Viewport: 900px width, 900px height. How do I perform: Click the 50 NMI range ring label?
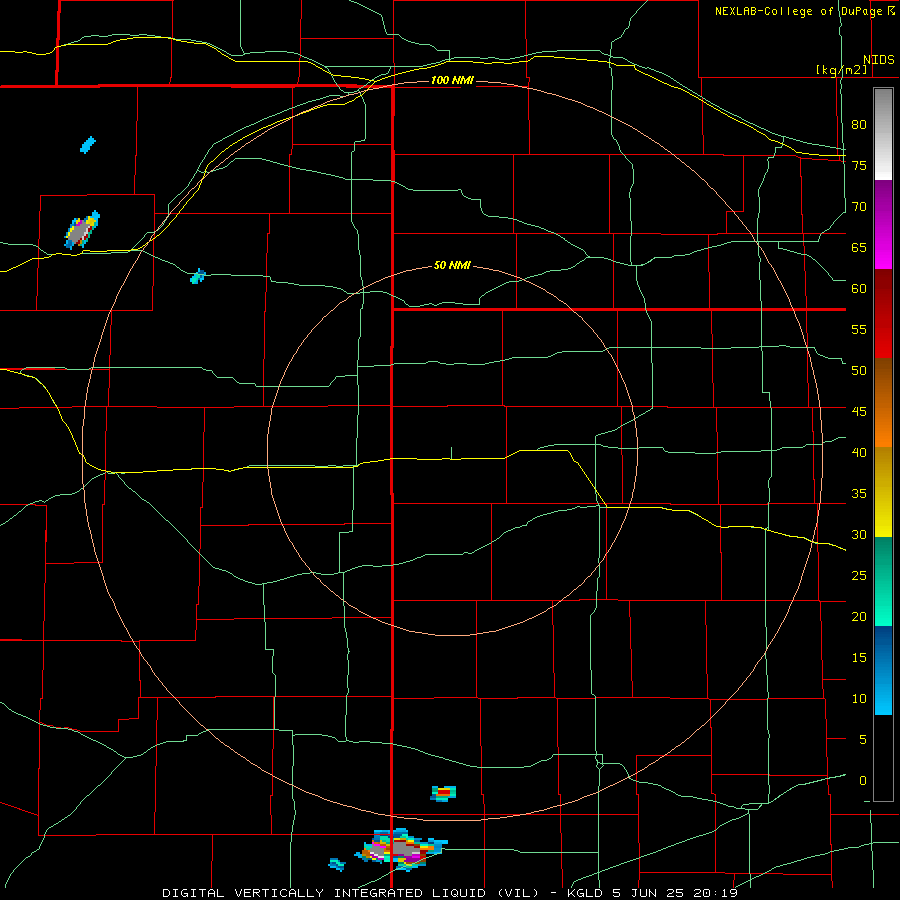point(452,265)
